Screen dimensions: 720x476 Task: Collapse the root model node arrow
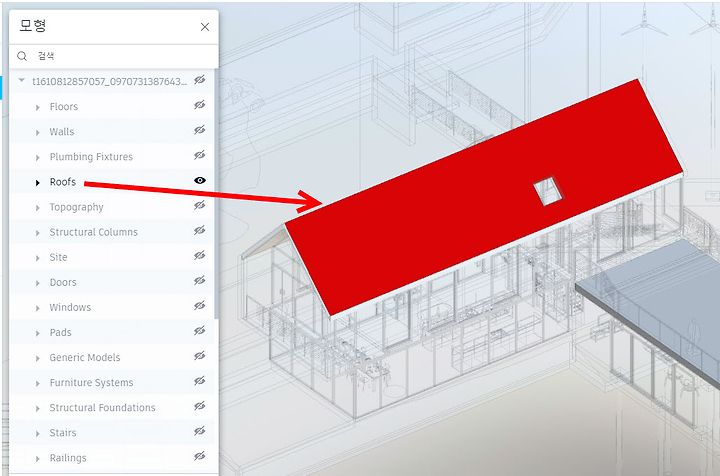(21, 80)
